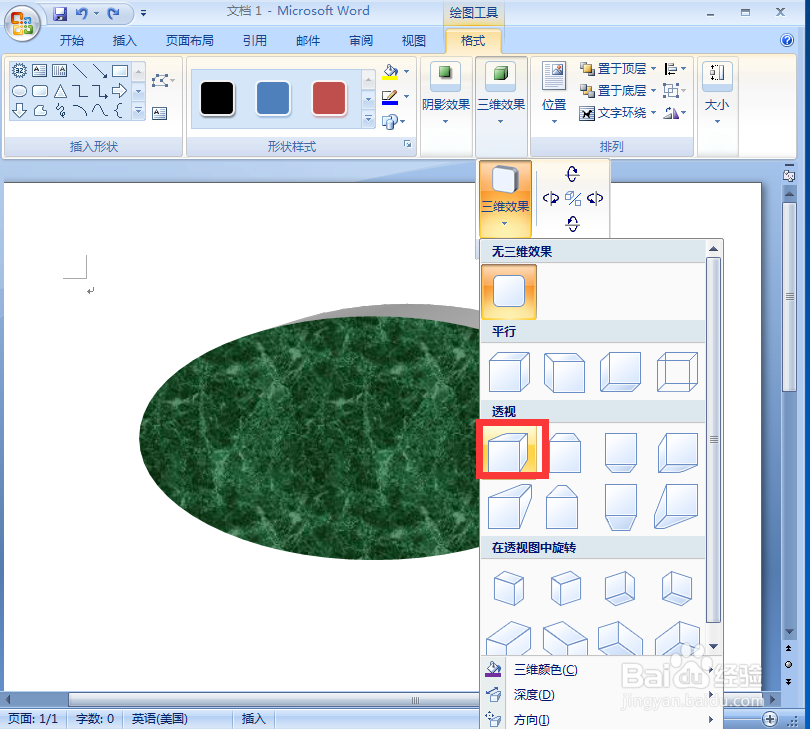Image resolution: width=810 pixels, height=729 pixels.
Task: Click the edit shape points icon
Action: pyautogui.click(x=162, y=81)
